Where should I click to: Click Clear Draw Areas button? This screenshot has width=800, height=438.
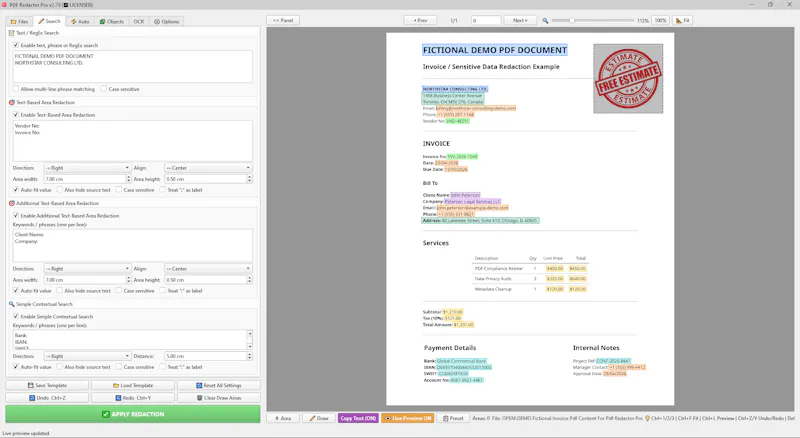point(218,398)
